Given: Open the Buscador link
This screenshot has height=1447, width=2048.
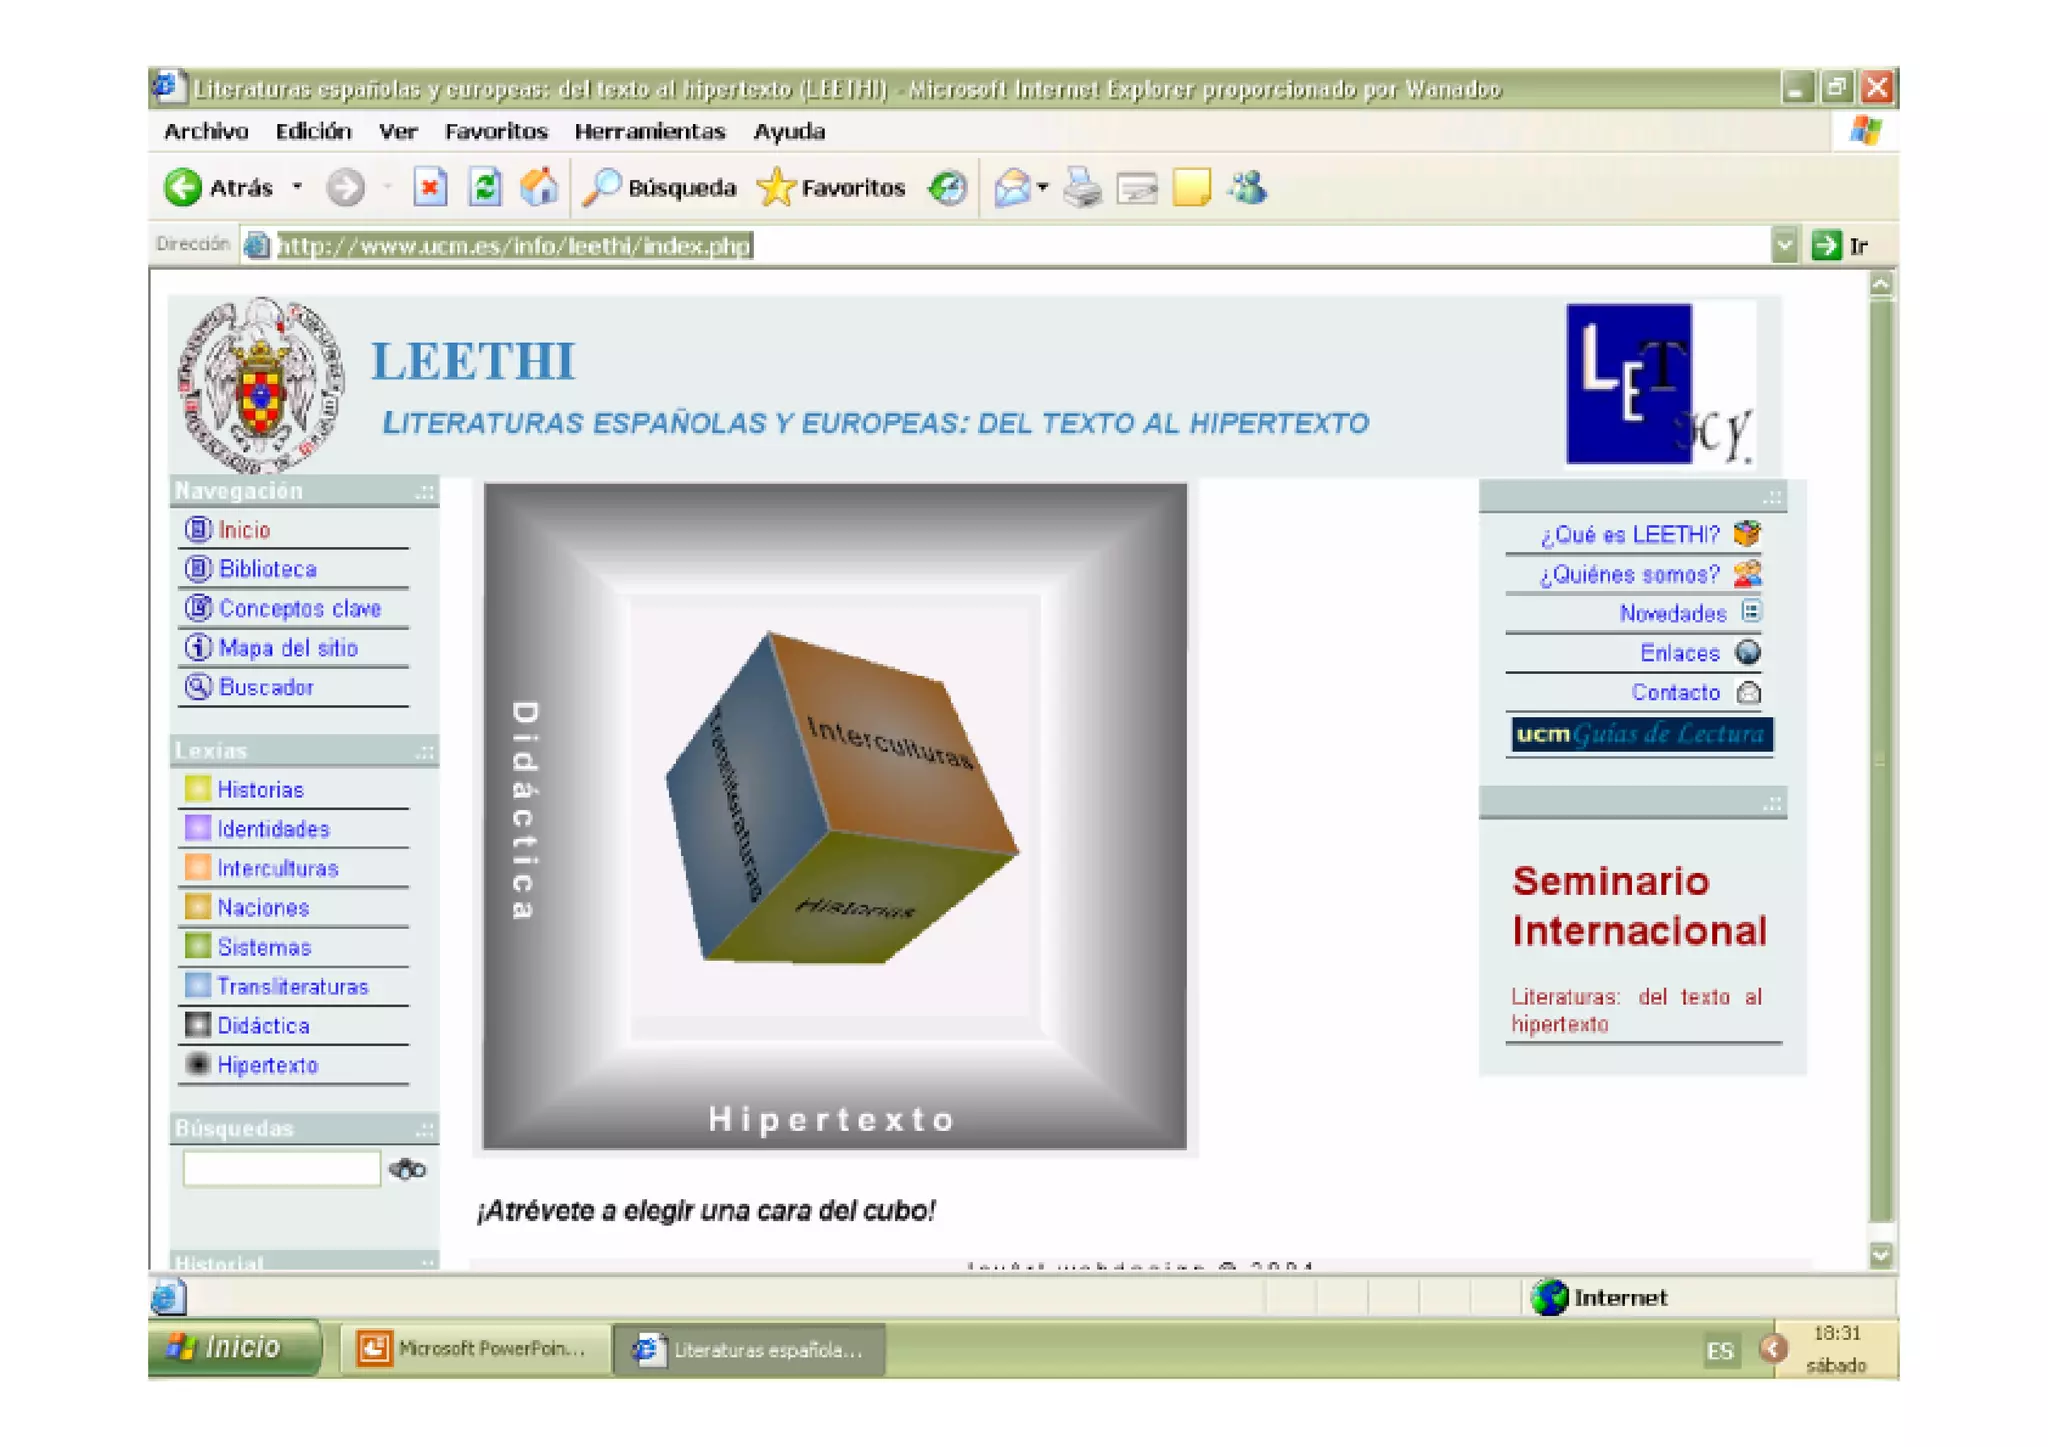Looking at the screenshot, I should (265, 687).
